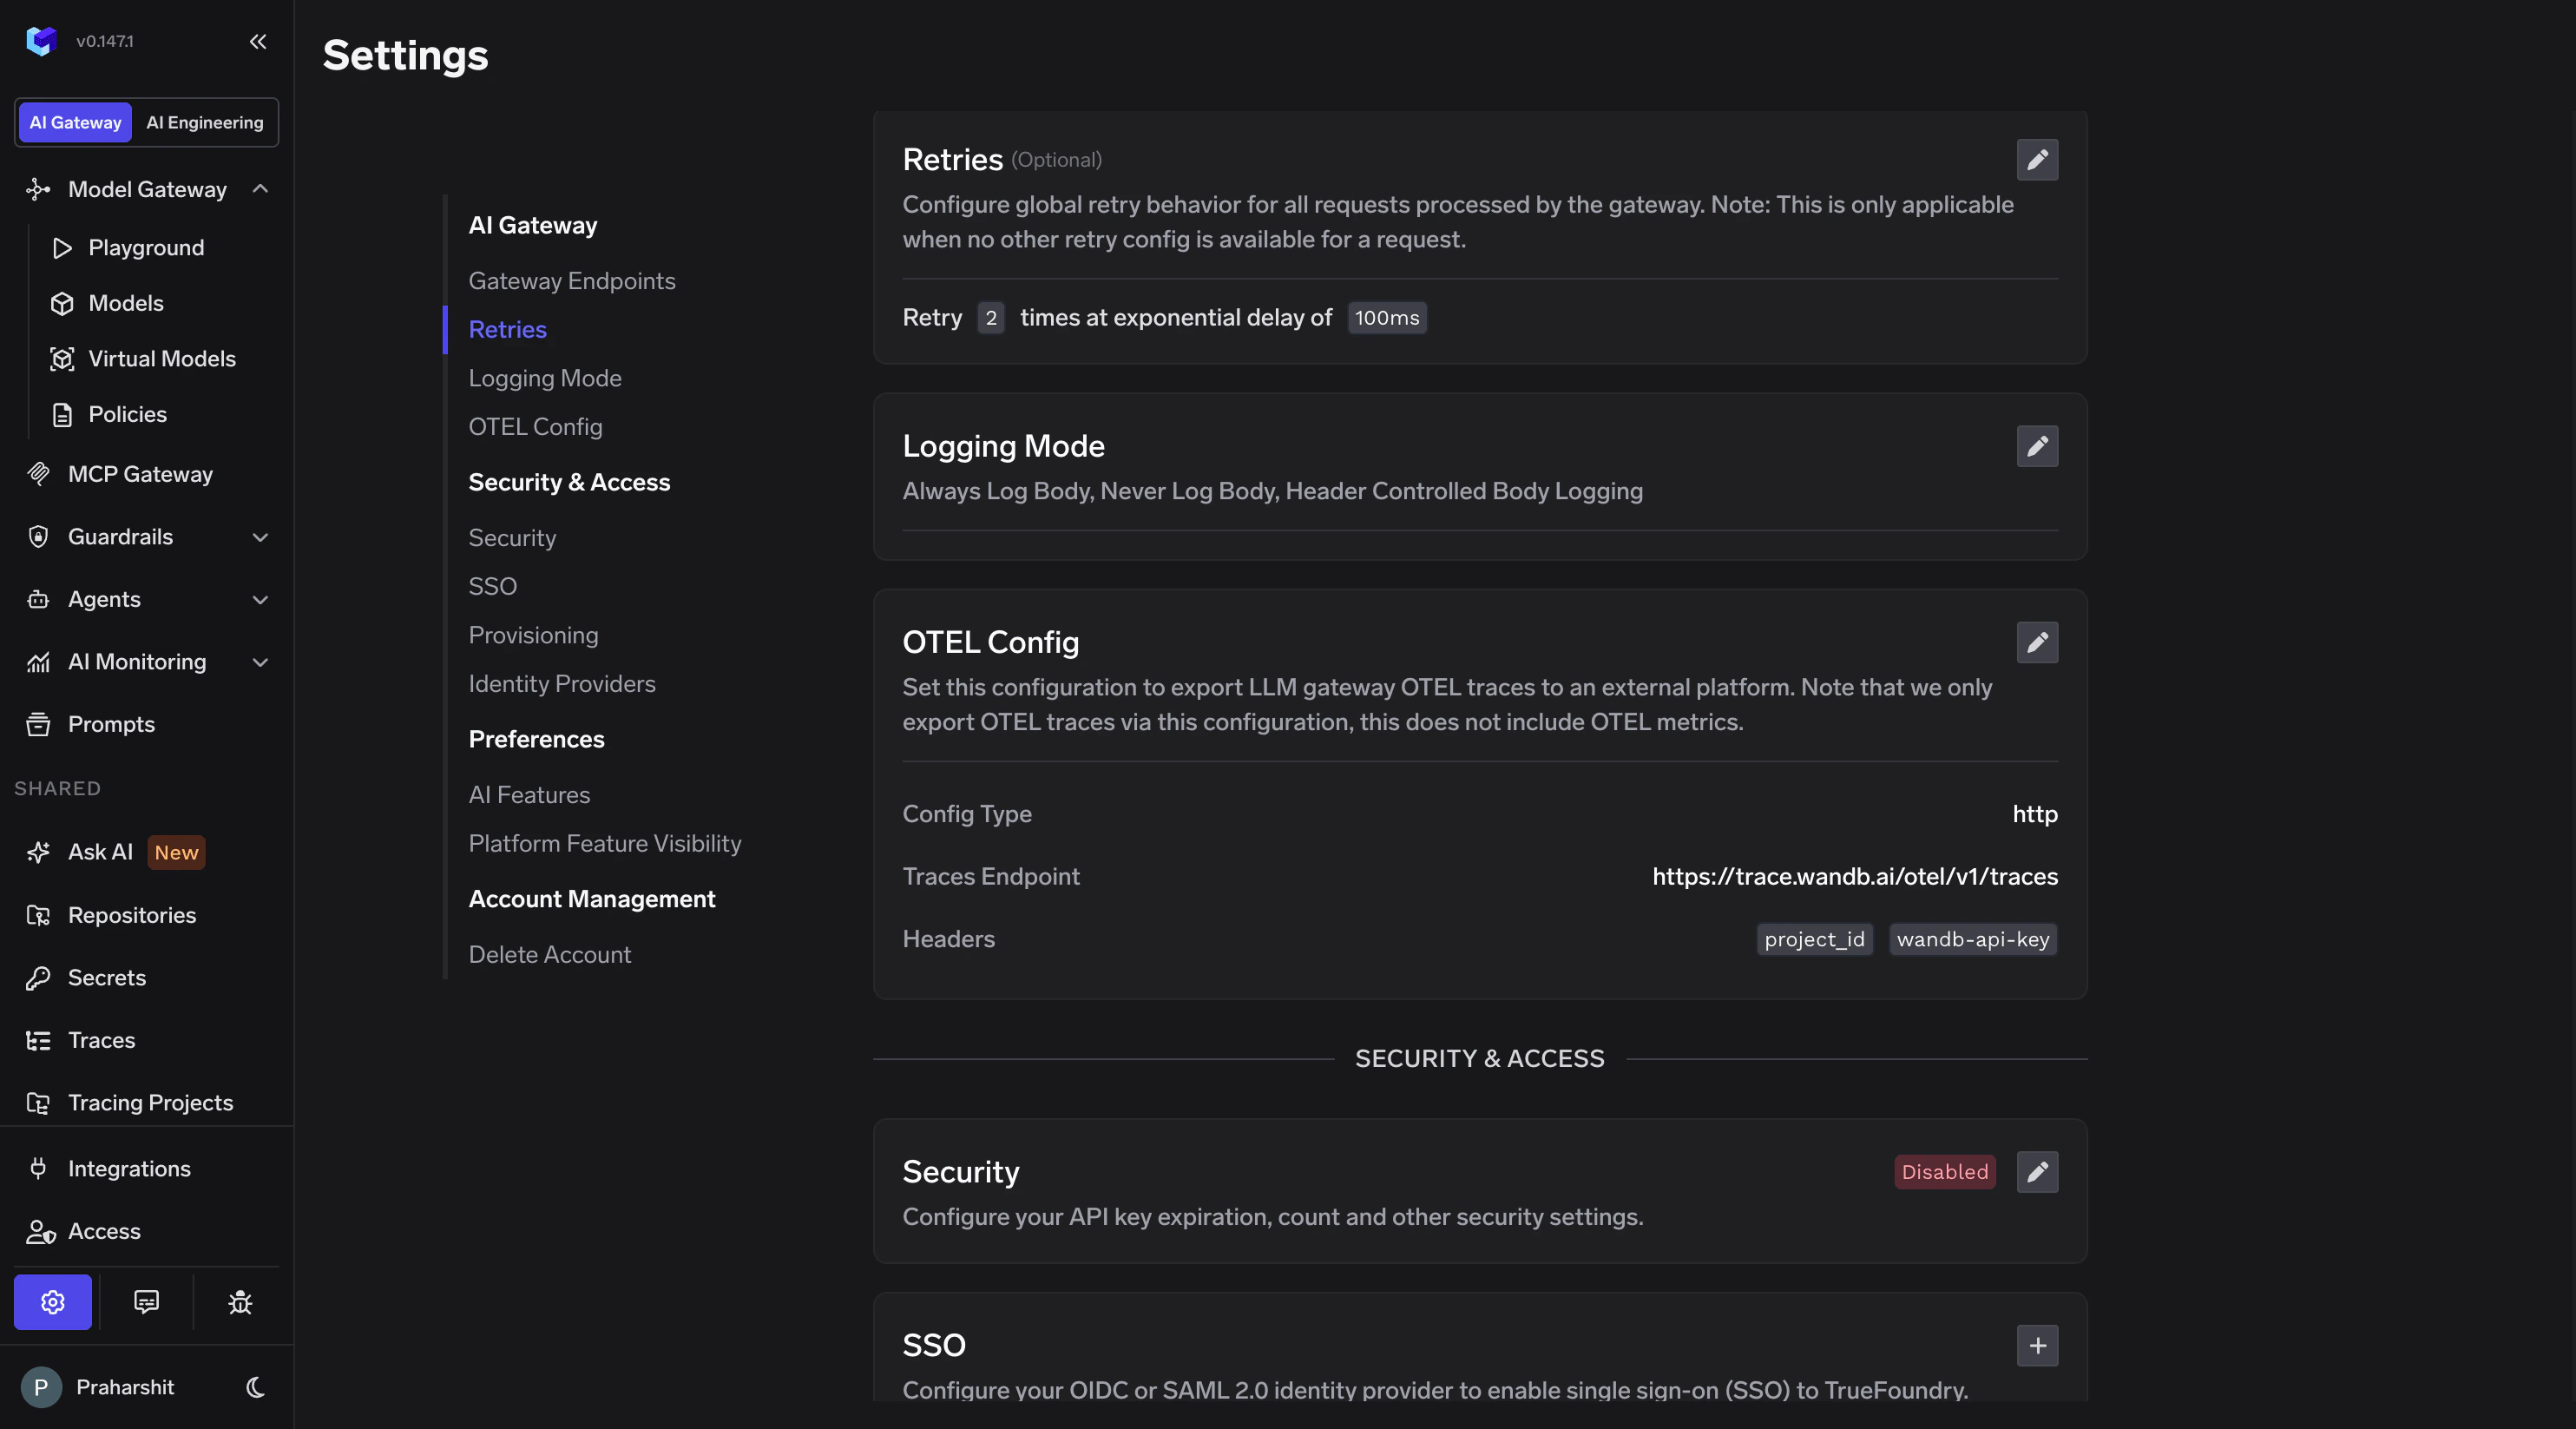Viewport: 2576px width, 1429px height.
Task: Open the feedback chat icon
Action: tap(146, 1302)
